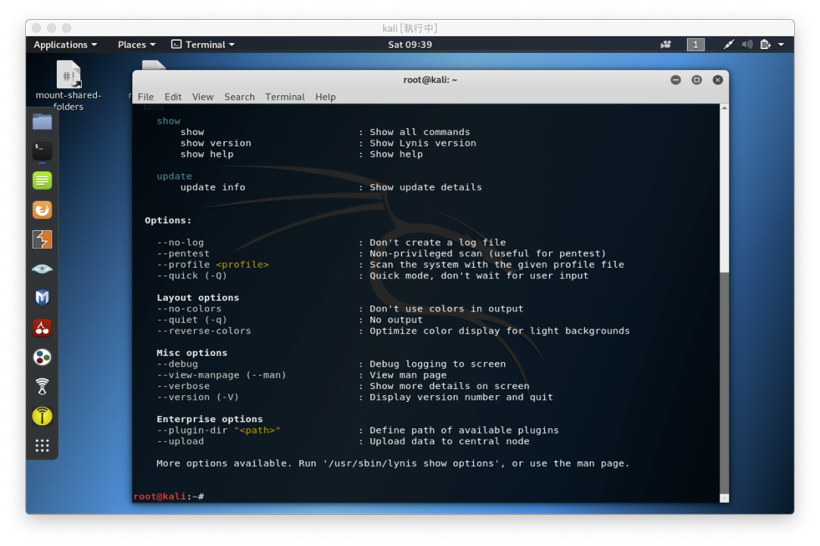Screen dimensions: 820x546
Task: Click the '--no-log' option text
Action: (x=180, y=243)
